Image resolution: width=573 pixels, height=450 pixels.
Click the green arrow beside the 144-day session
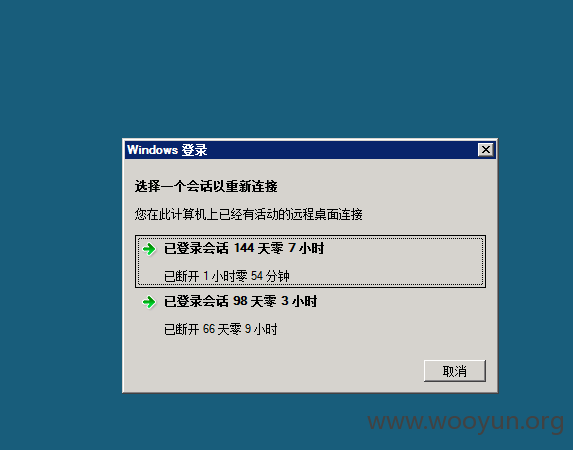[x=149, y=249]
